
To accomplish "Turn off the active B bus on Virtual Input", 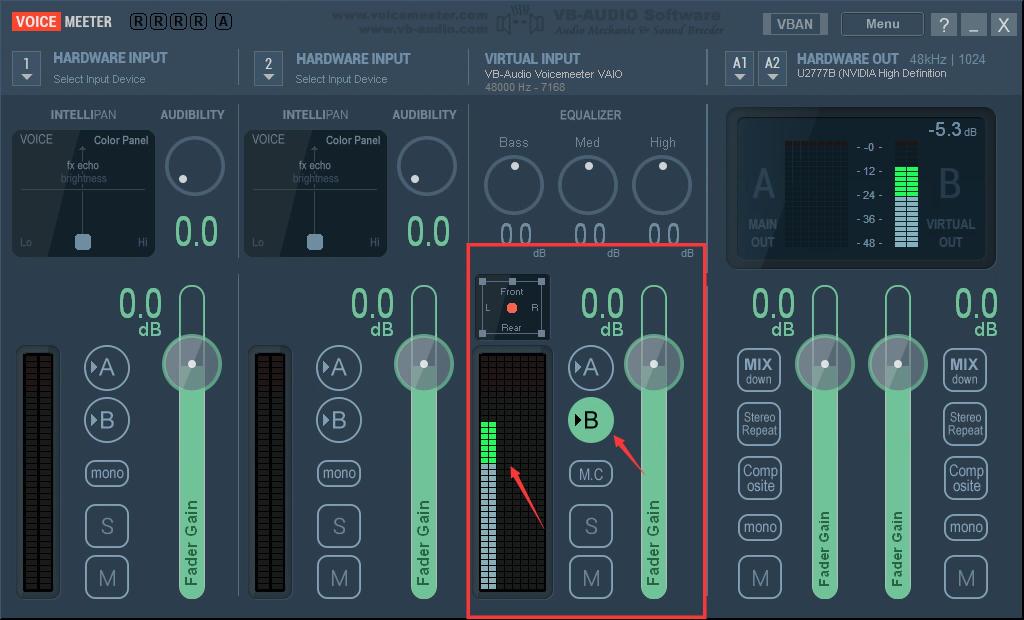I will [590, 420].
